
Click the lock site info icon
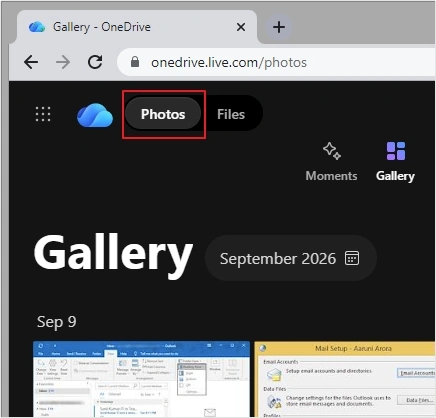pos(135,62)
